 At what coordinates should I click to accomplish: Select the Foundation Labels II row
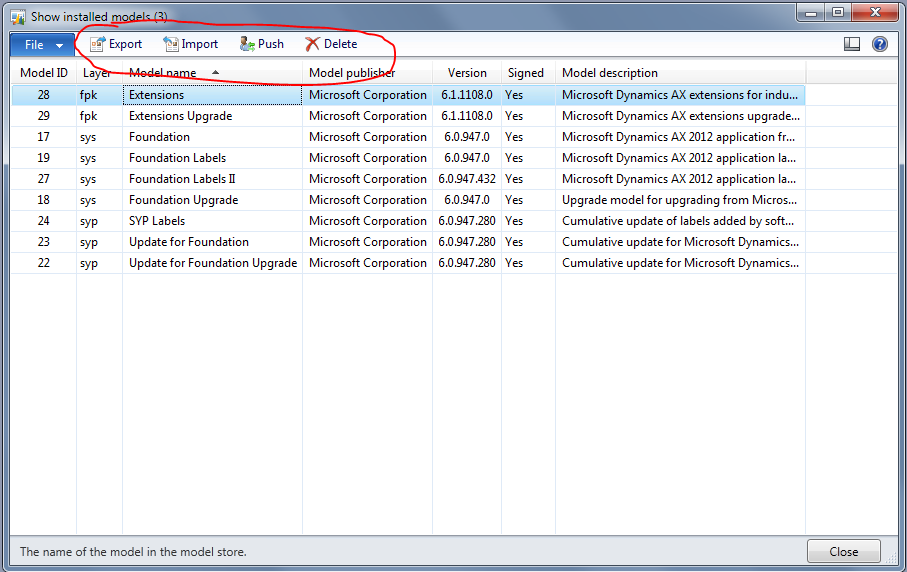pos(408,179)
